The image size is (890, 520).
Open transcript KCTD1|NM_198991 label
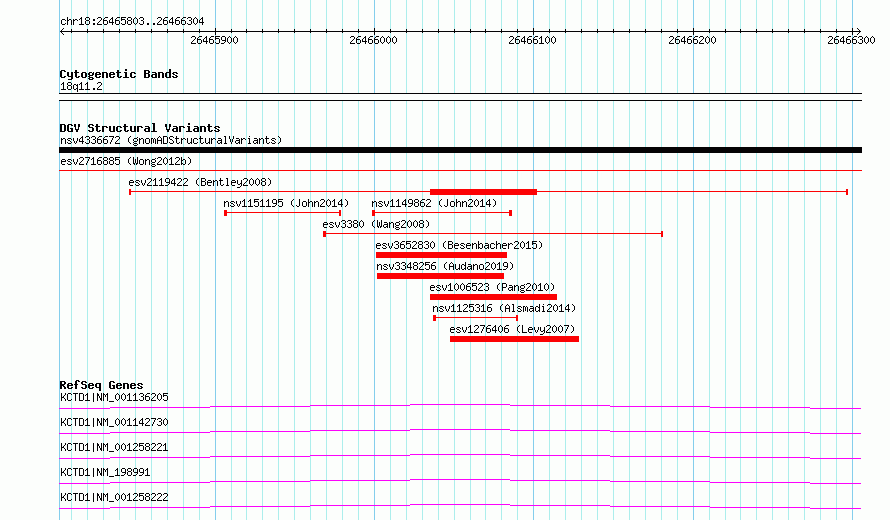coord(105,472)
